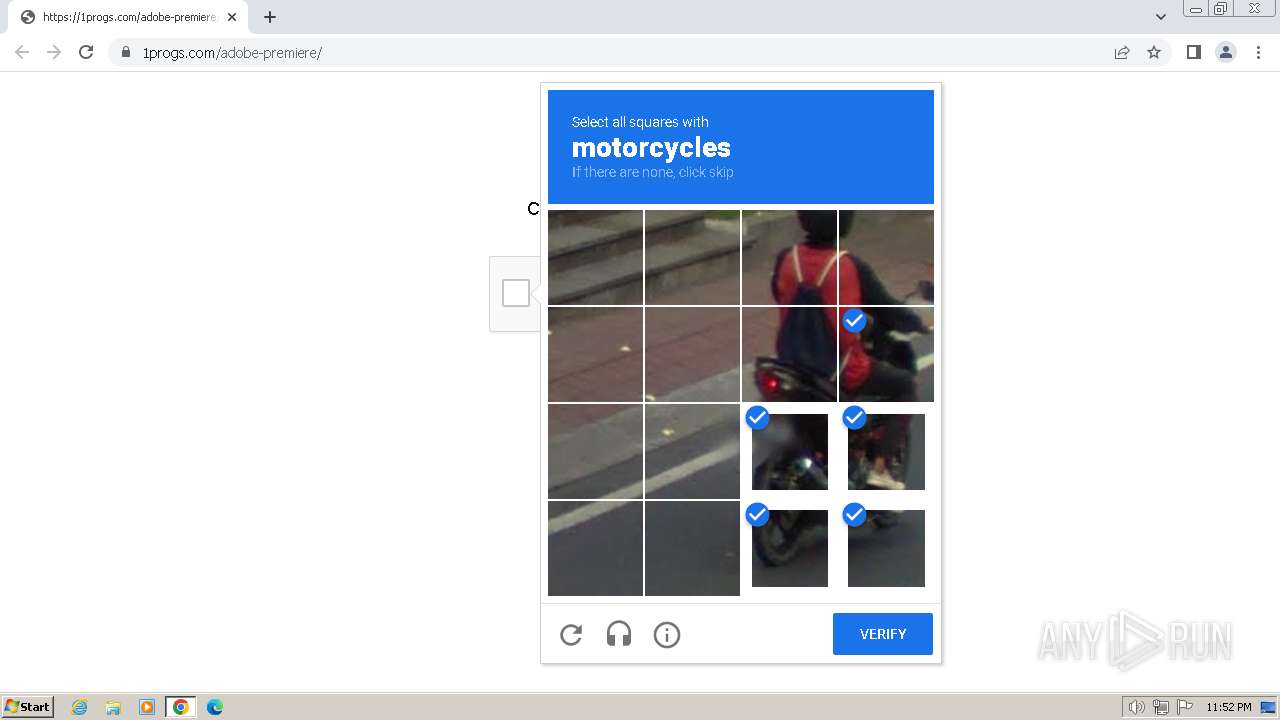Open File Explorer from the taskbar

[x=113, y=707]
